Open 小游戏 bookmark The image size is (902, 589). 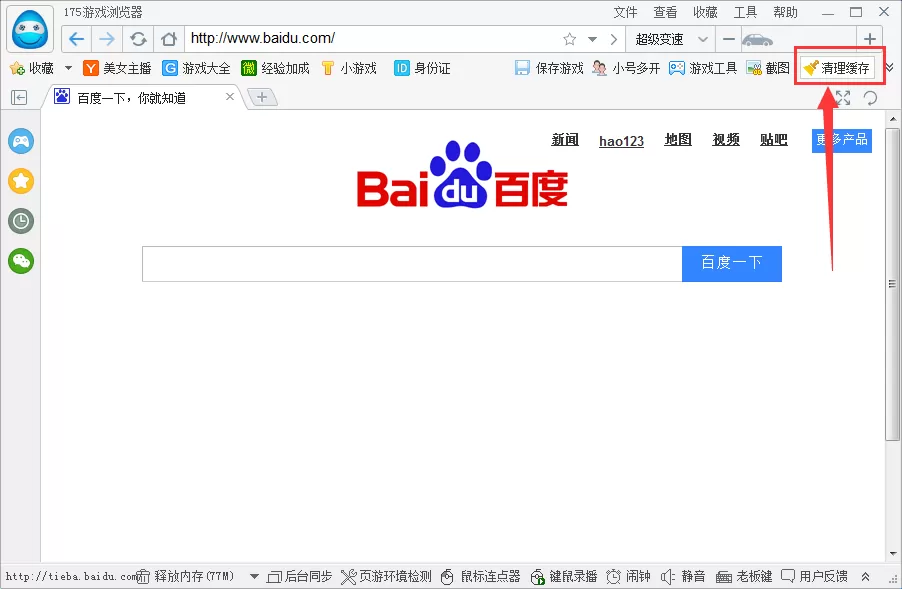click(x=349, y=68)
